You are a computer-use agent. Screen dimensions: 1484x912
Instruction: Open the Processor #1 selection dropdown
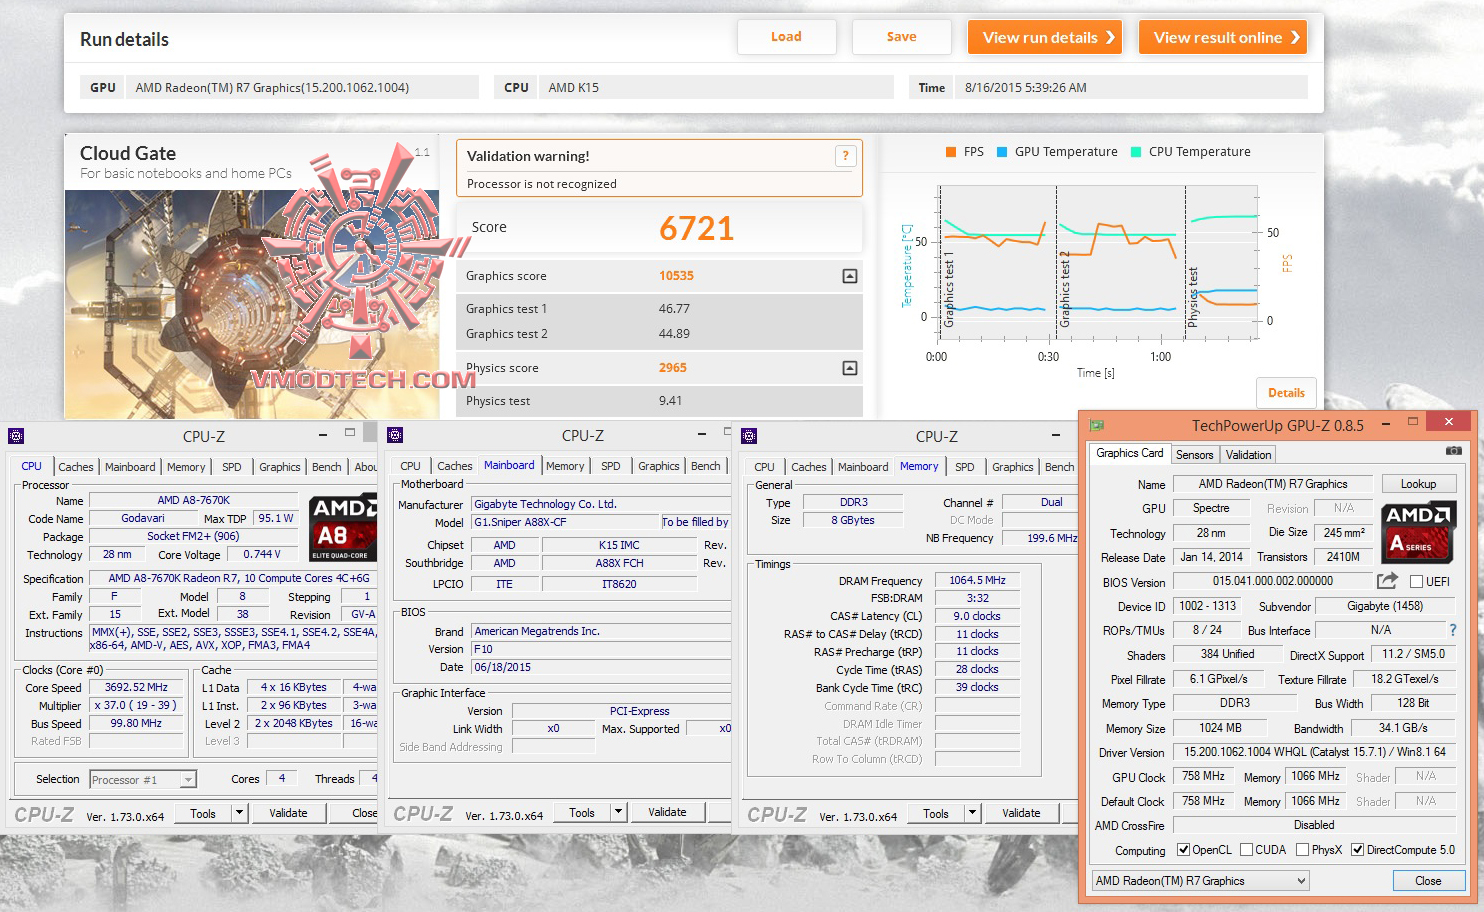[142, 780]
